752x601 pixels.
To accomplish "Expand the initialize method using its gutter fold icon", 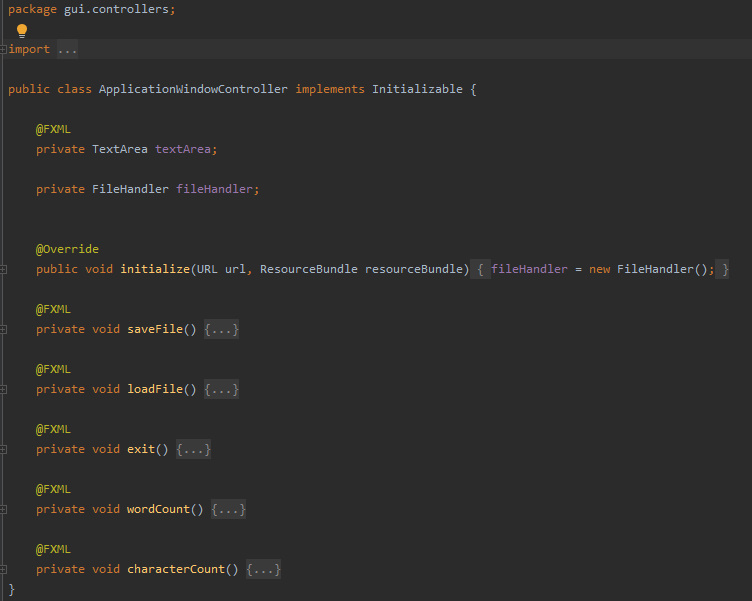I will pyautogui.click(x=4, y=269).
